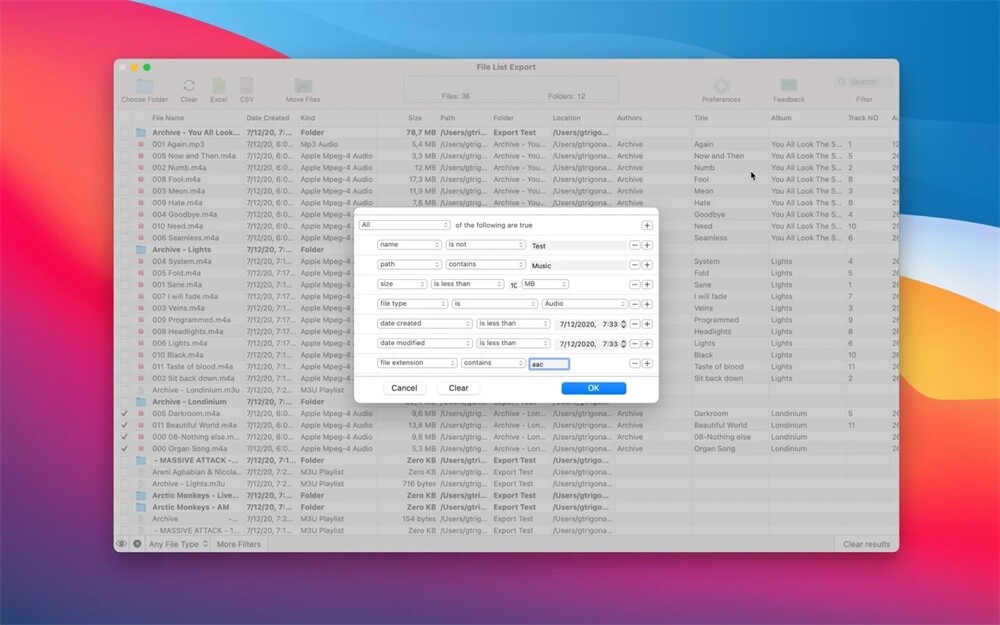Add a rule via the top plus button
This screenshot has width=1000, height=625.
[647, 225]
